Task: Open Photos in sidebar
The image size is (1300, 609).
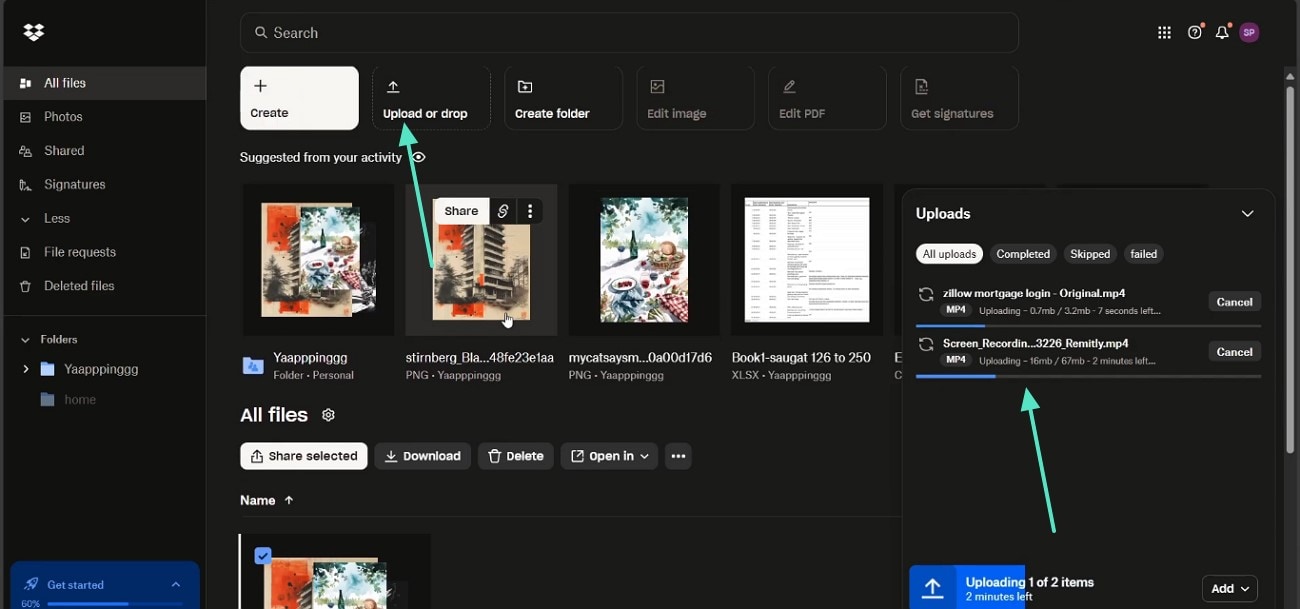Action: pos(103,117)
